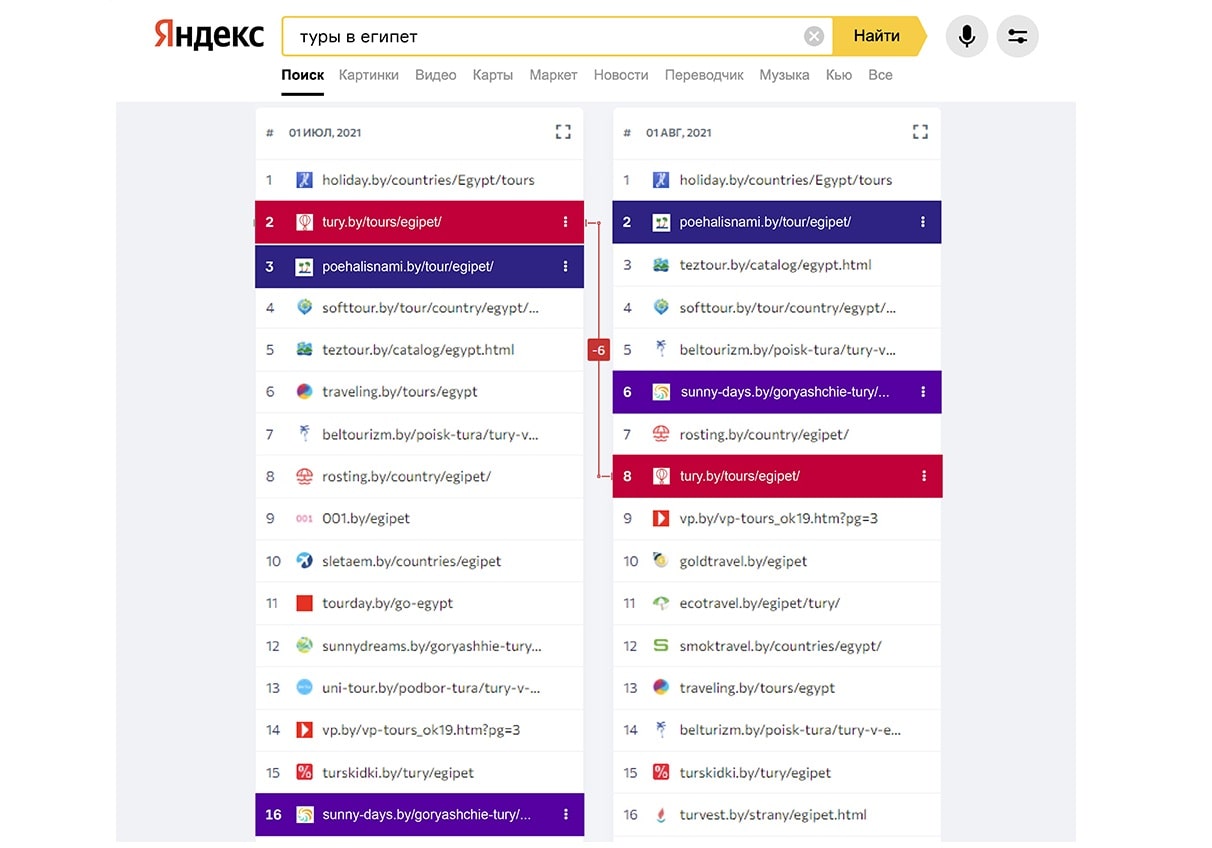Open three-dot menu for sunny-days.by in August list
Screen dimensions: 1212x848
923,392
